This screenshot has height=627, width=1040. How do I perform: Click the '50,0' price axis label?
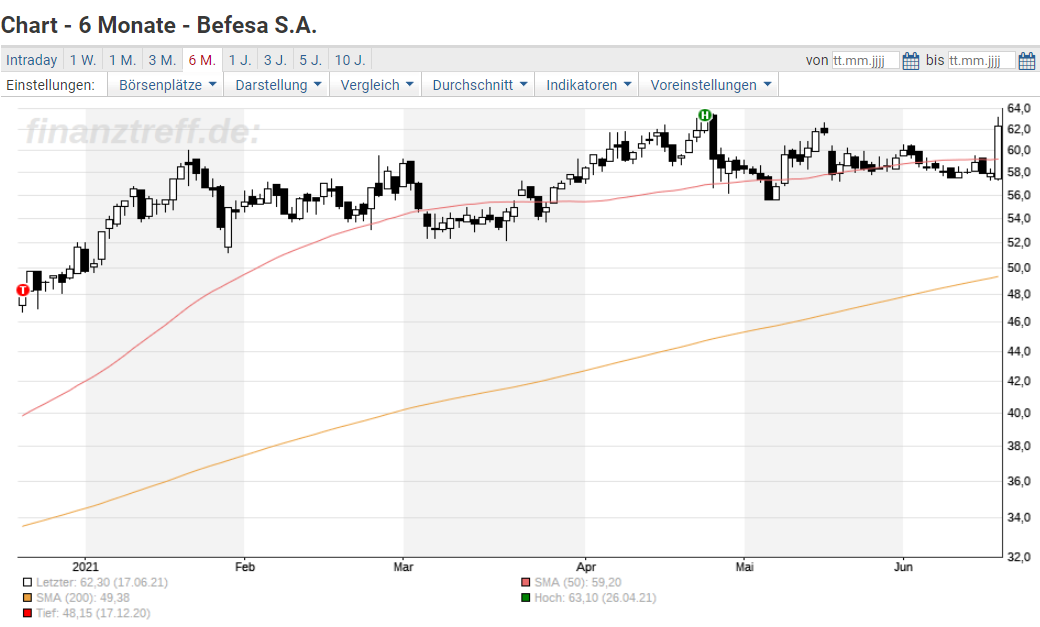(1019, 268)
